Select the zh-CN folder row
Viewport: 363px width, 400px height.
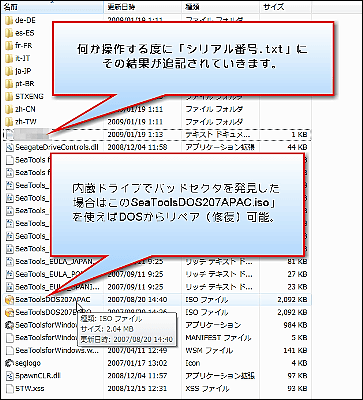coord(156,109)
